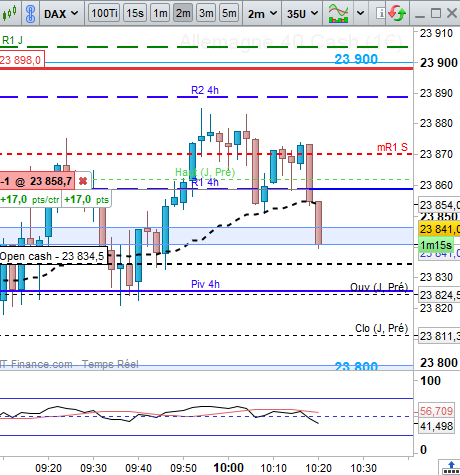
Task: Open the 35U units dropdown
Action: point(302,14)
